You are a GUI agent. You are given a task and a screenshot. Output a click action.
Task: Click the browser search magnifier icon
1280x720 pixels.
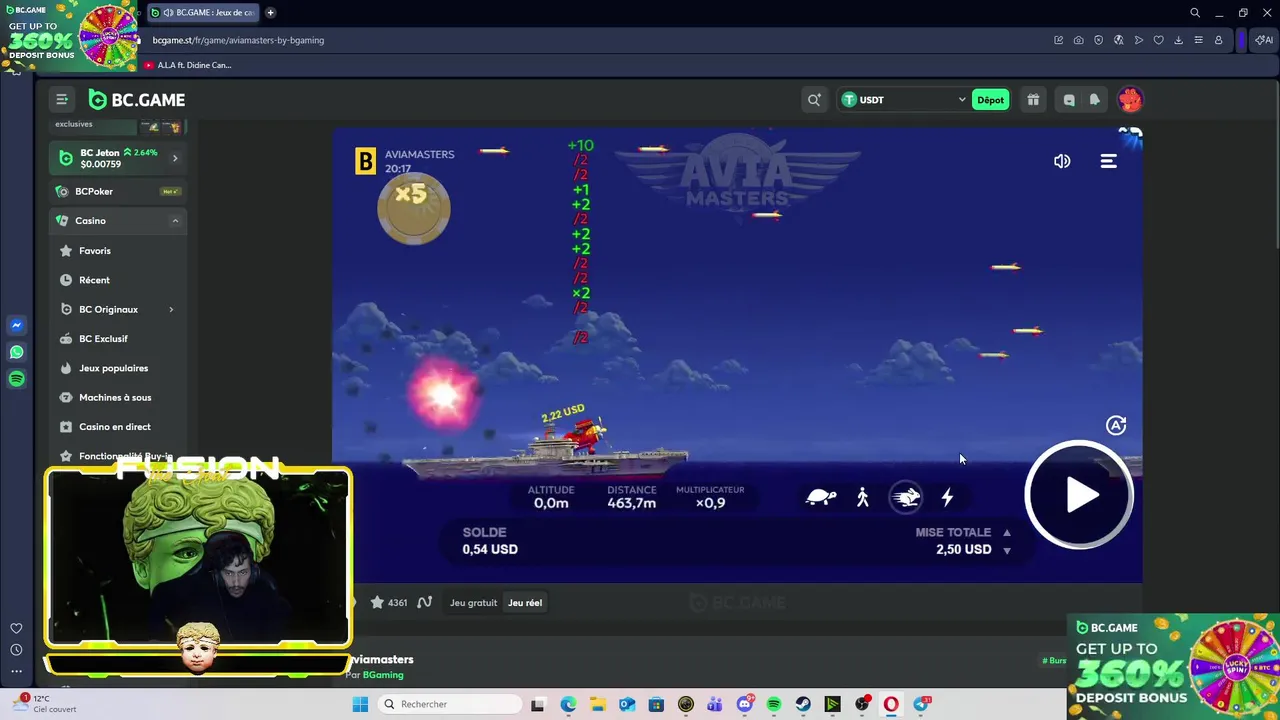[1195, 13]
